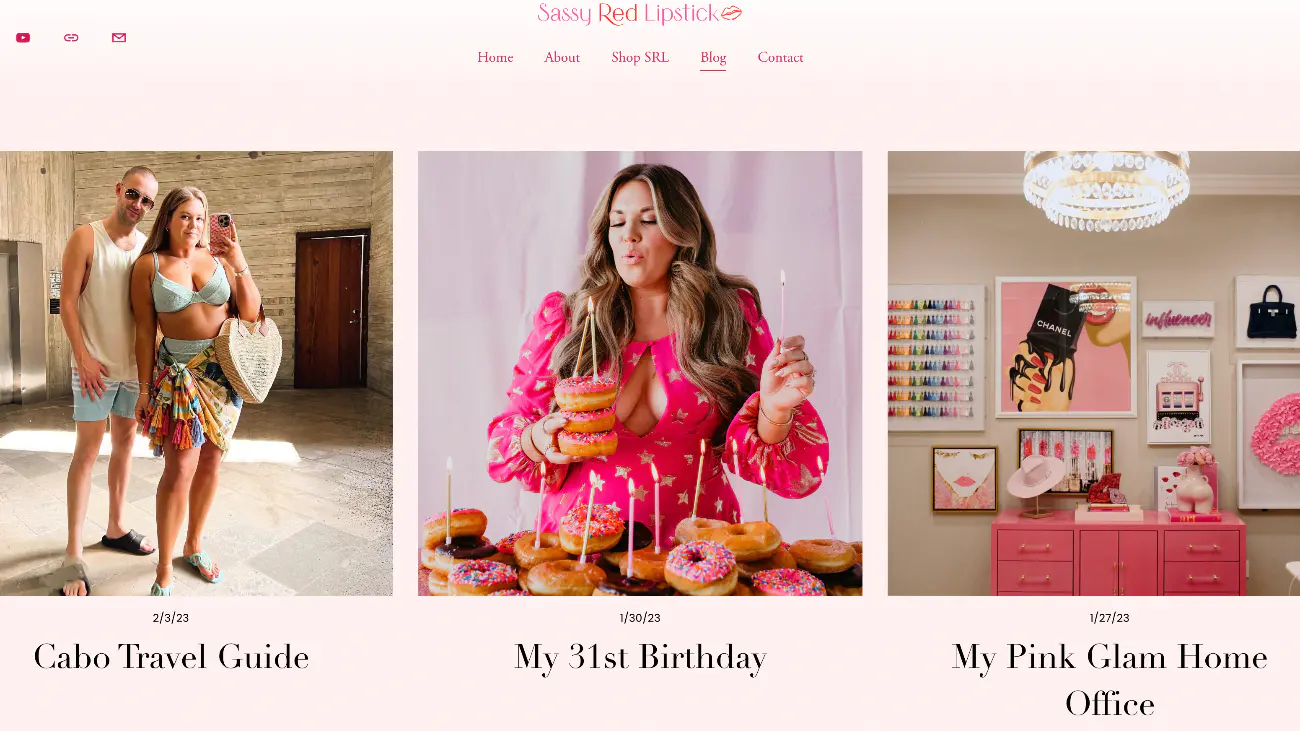
Task: Open the YouTube social icon
Action: pos(23,38)
